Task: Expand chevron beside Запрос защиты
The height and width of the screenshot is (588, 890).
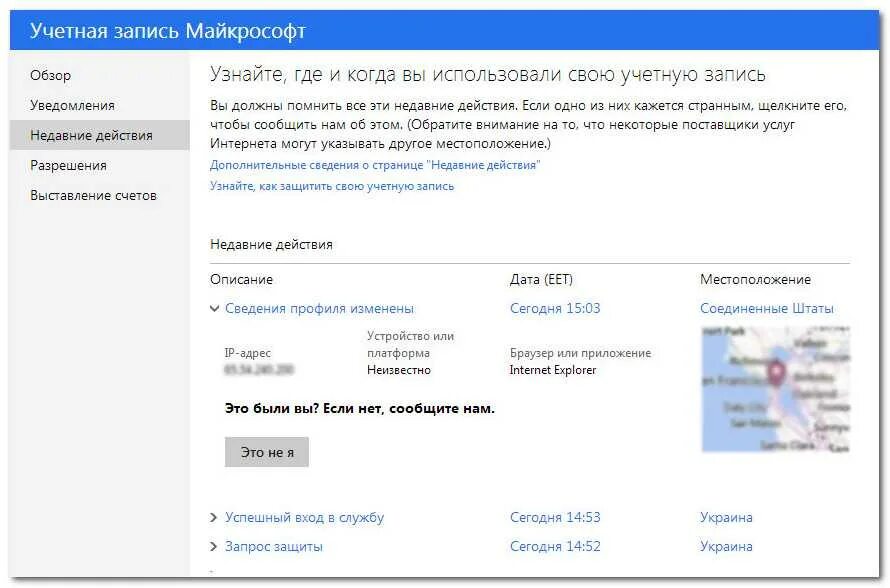Action: coord(213,547)
